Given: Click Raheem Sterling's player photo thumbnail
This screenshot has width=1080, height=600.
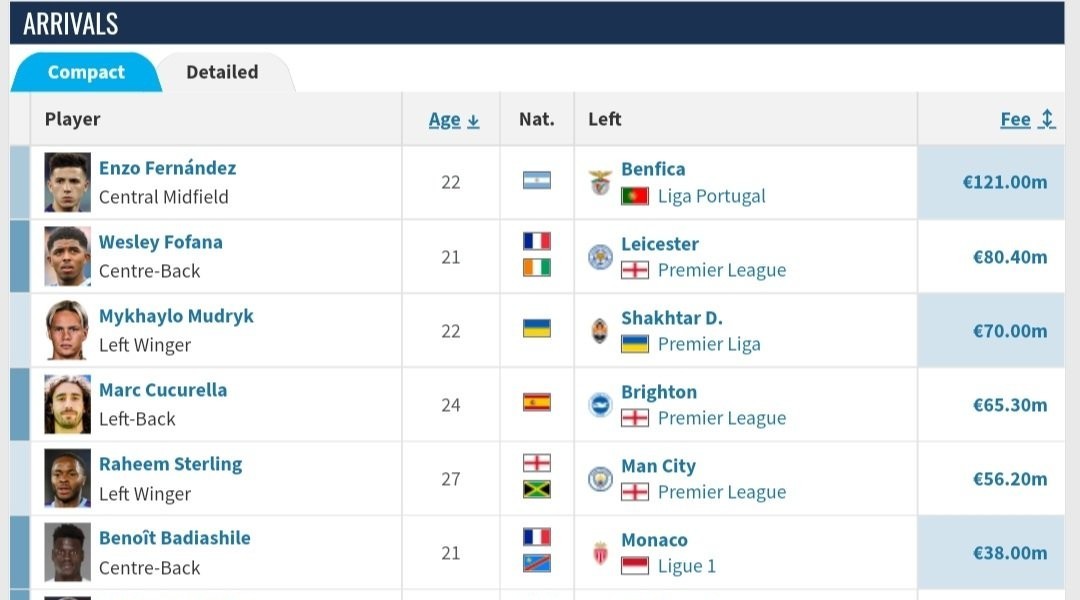Looking at the screenshot, I should click(67, 478).
